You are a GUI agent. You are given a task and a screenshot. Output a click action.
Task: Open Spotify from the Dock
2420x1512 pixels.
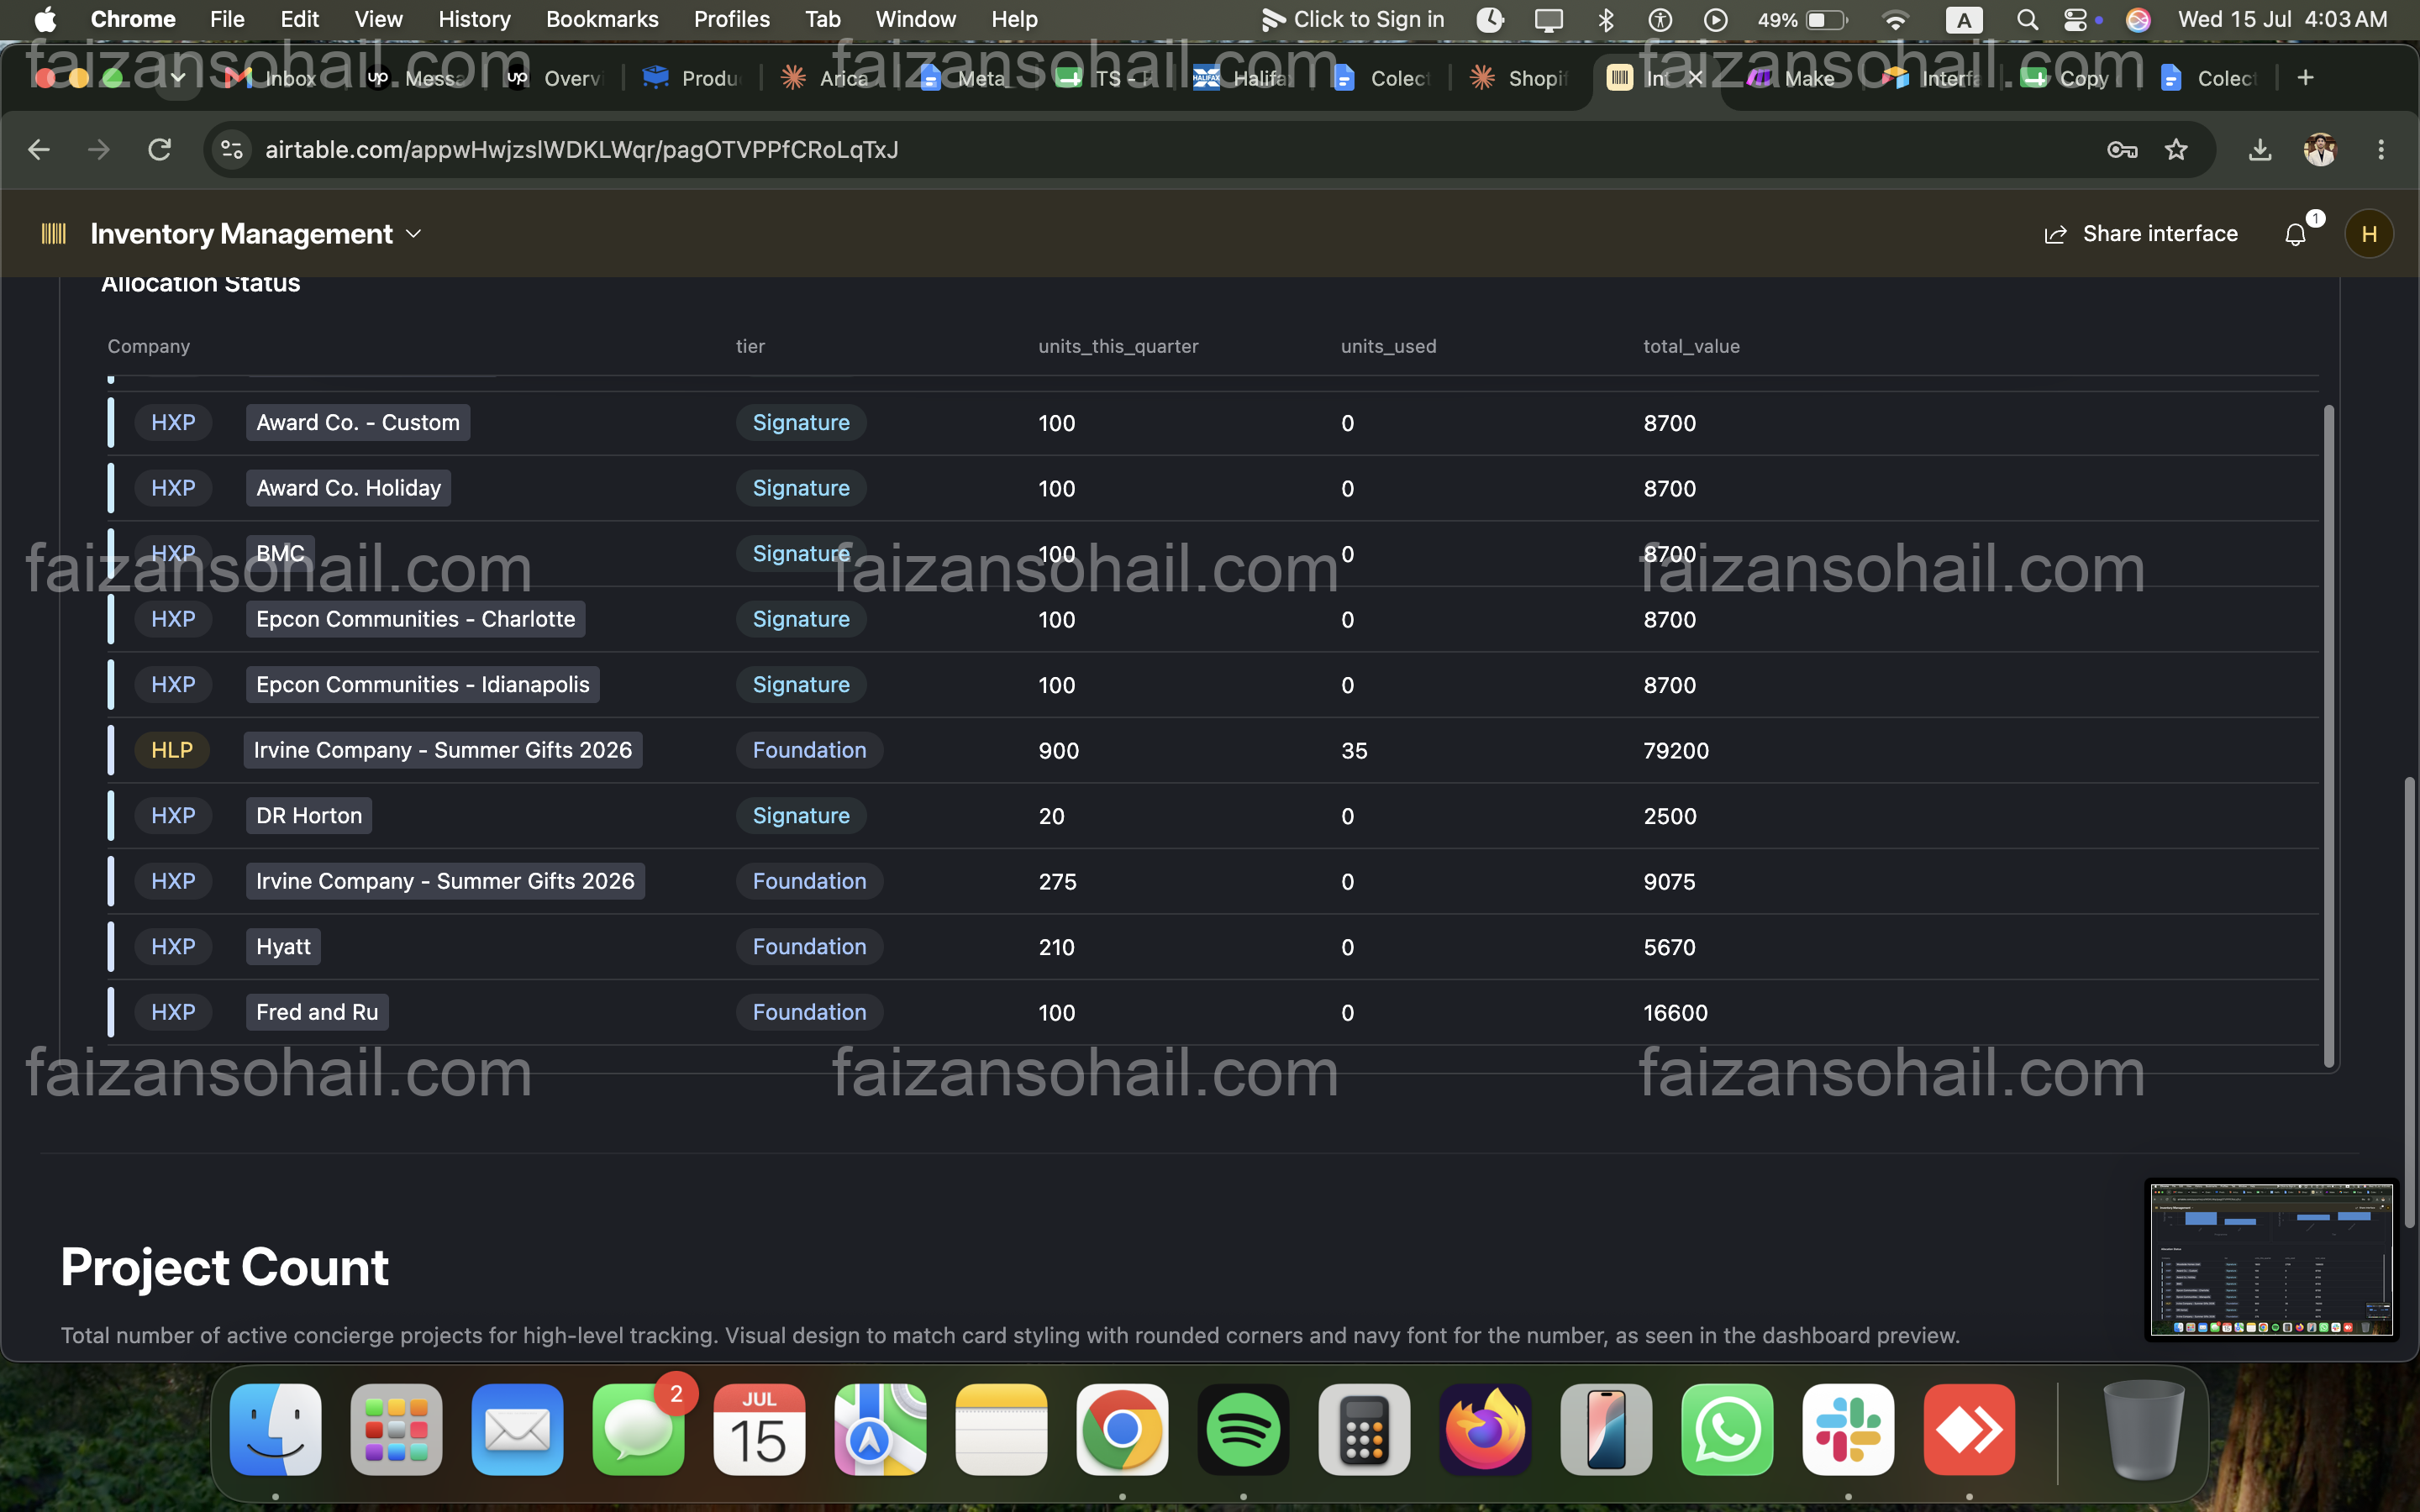(x=1243, y=1429)
